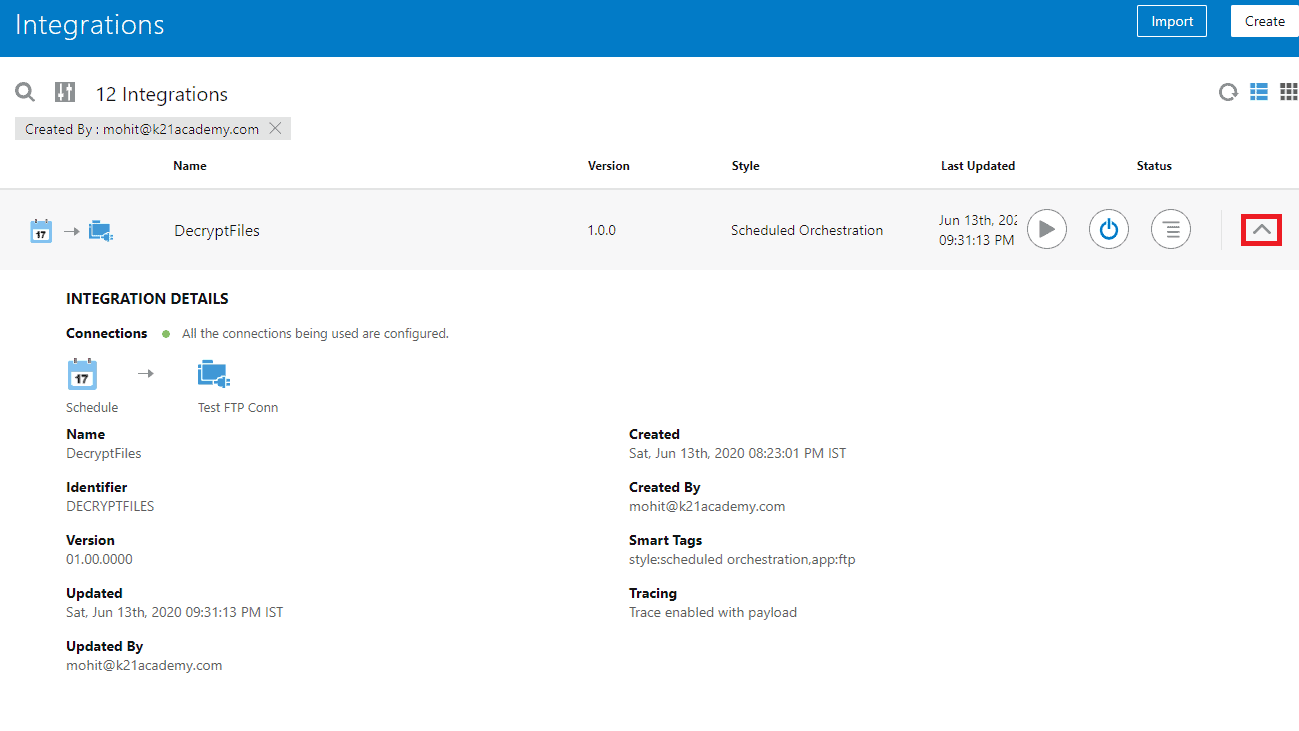Open the search integrations icon

(25, 92)
